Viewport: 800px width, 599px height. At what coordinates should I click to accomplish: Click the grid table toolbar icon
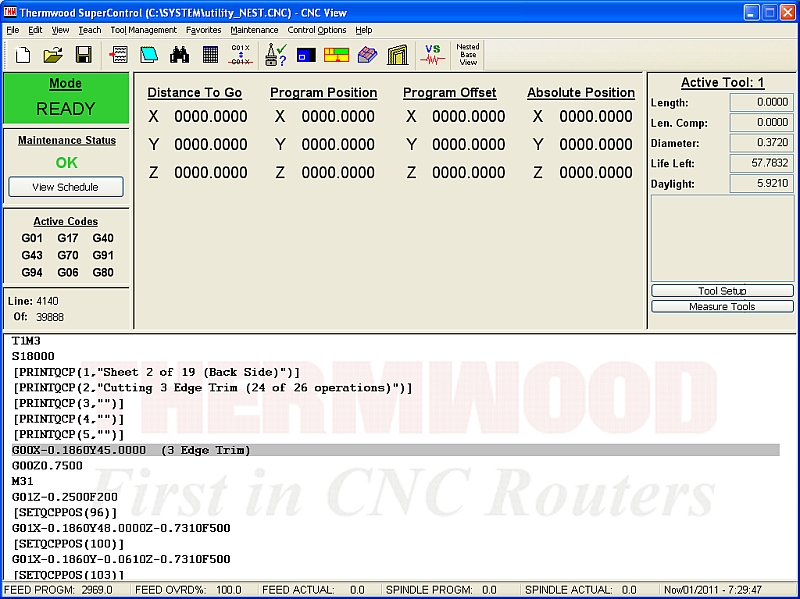click(210, 55)
